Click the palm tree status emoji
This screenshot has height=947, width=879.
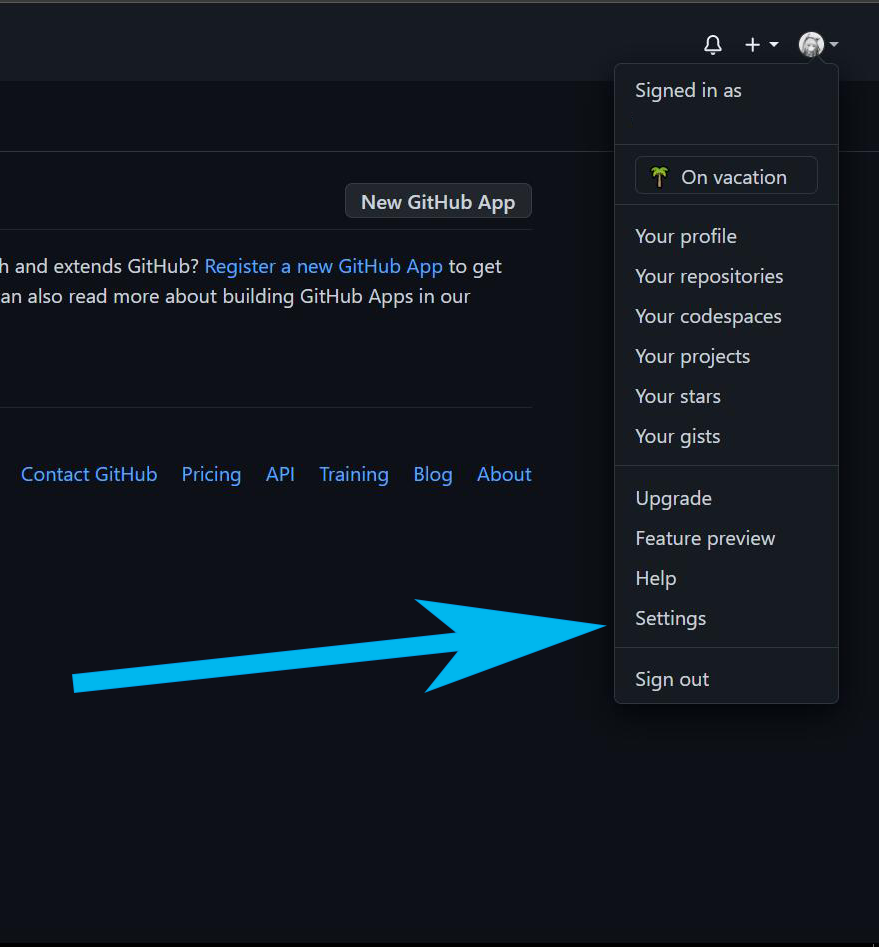[659, 176]
